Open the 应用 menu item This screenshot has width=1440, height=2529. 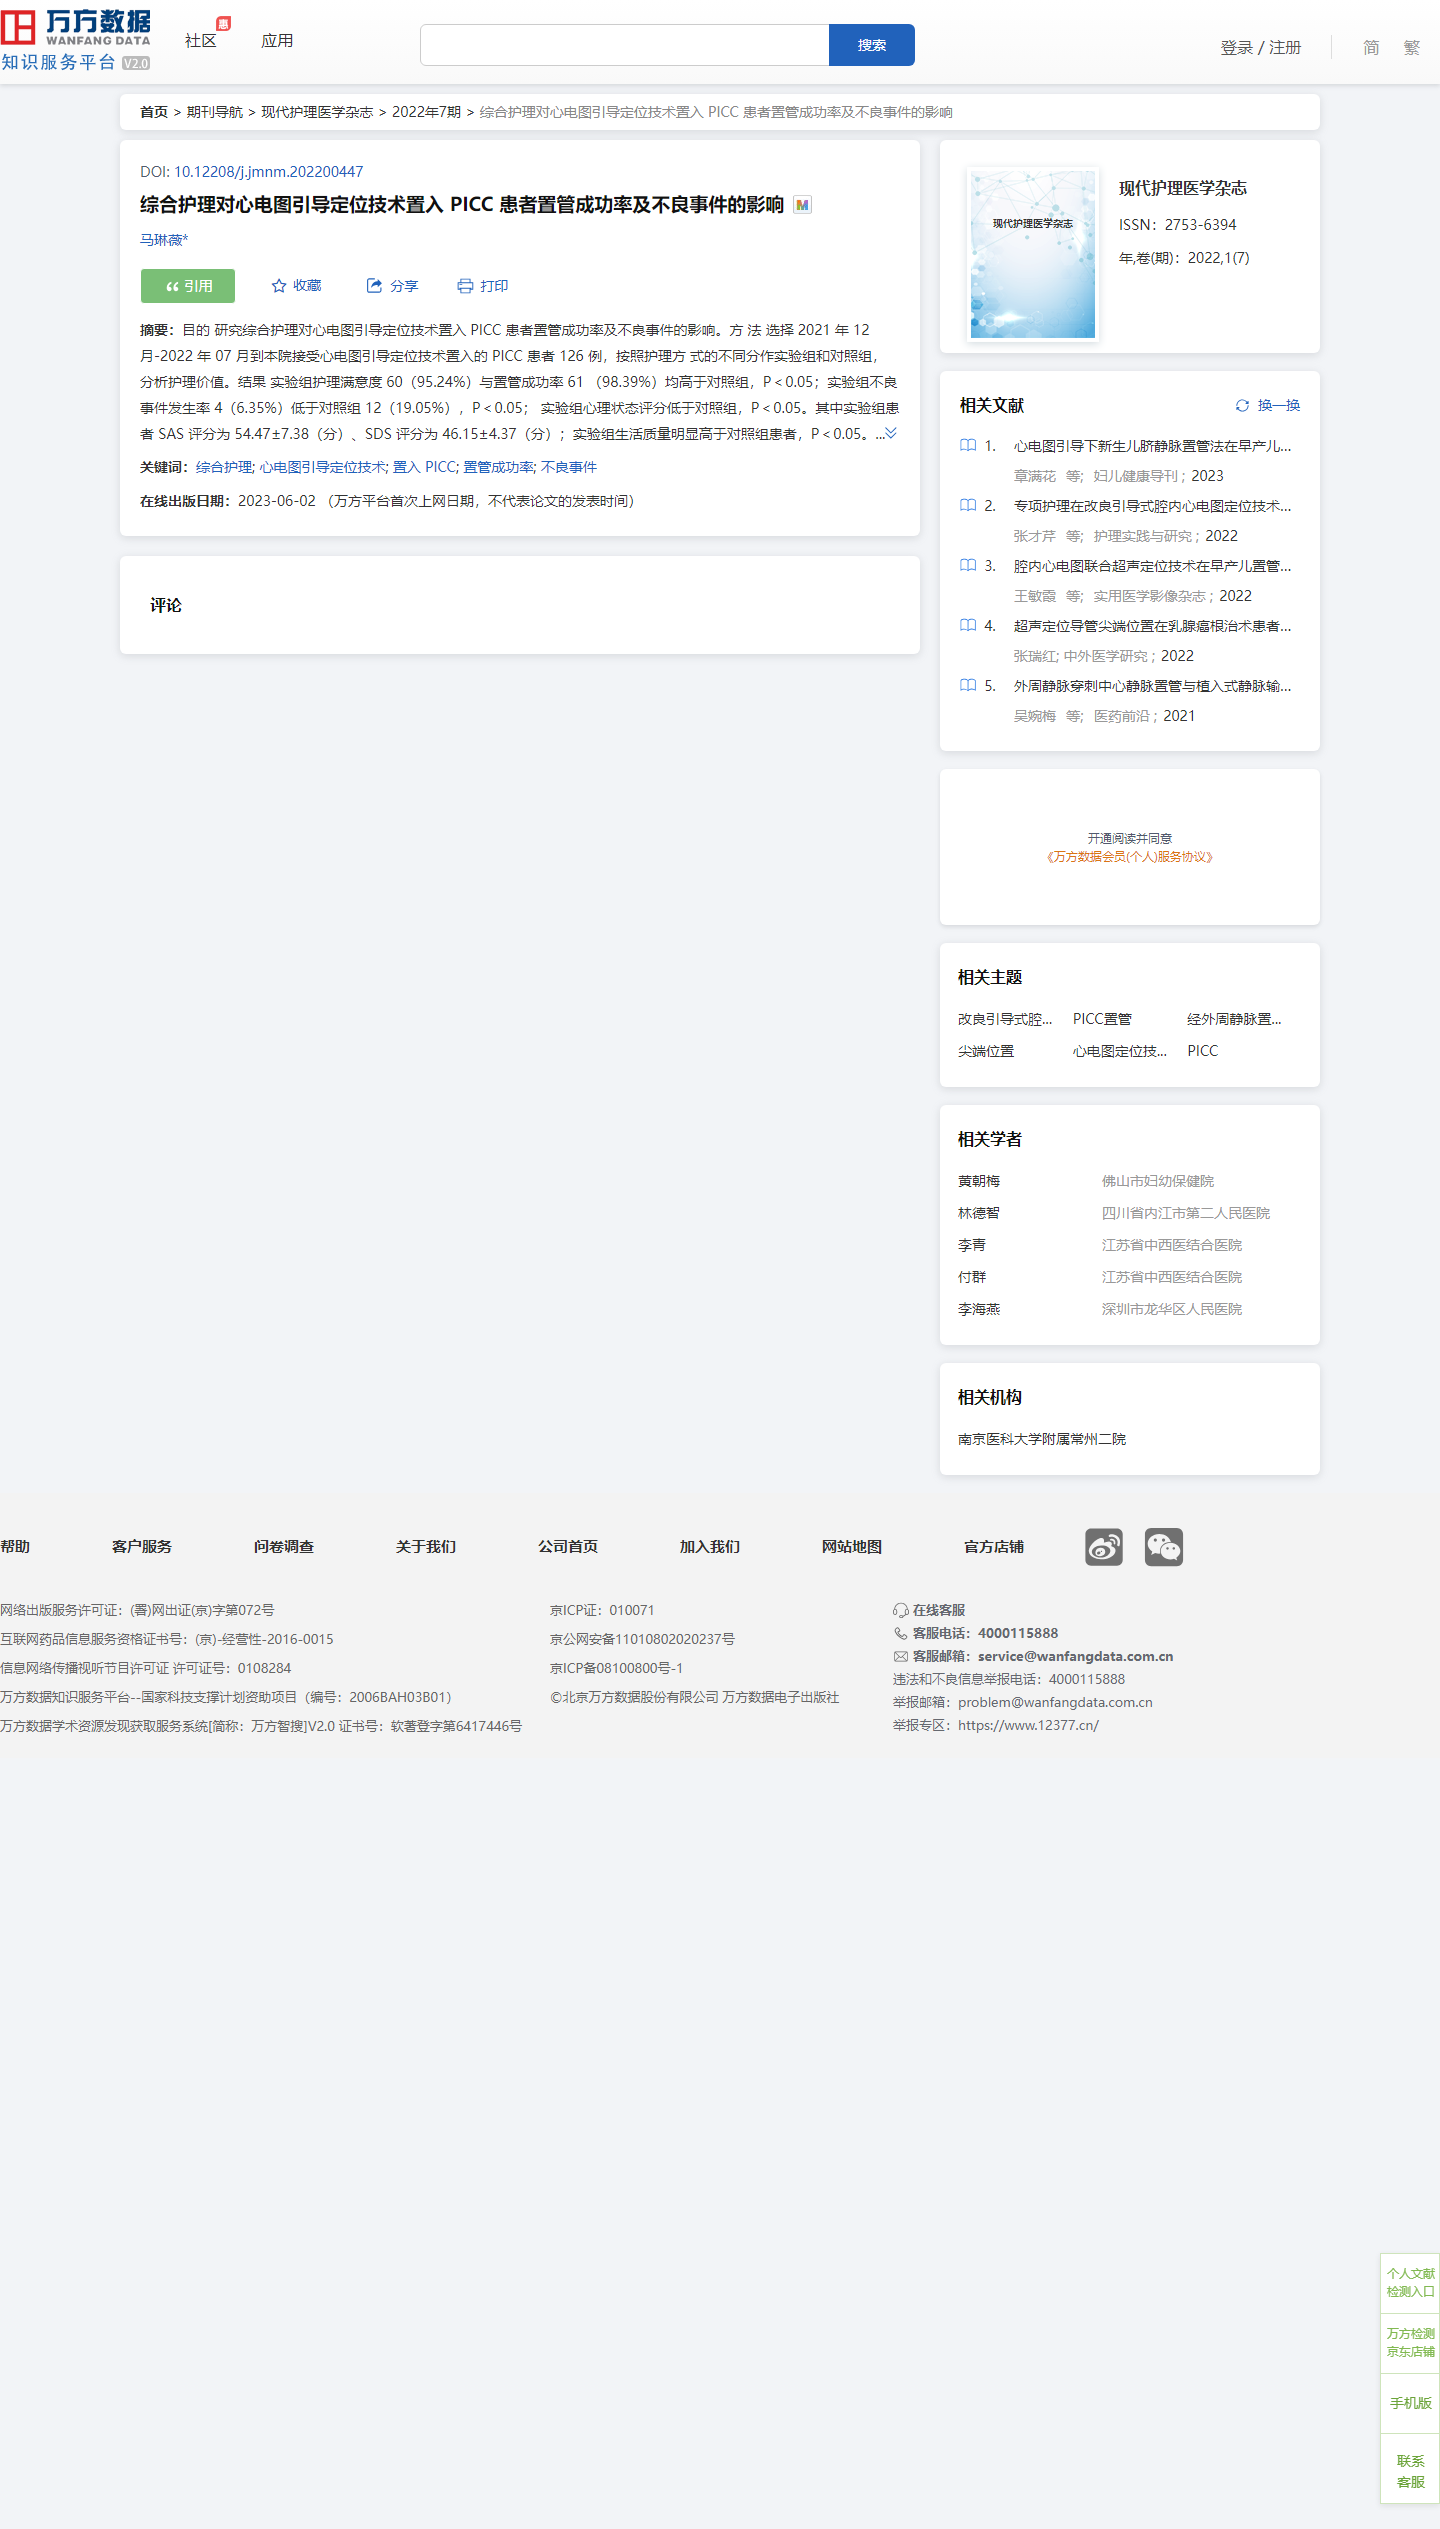point(277,41)
